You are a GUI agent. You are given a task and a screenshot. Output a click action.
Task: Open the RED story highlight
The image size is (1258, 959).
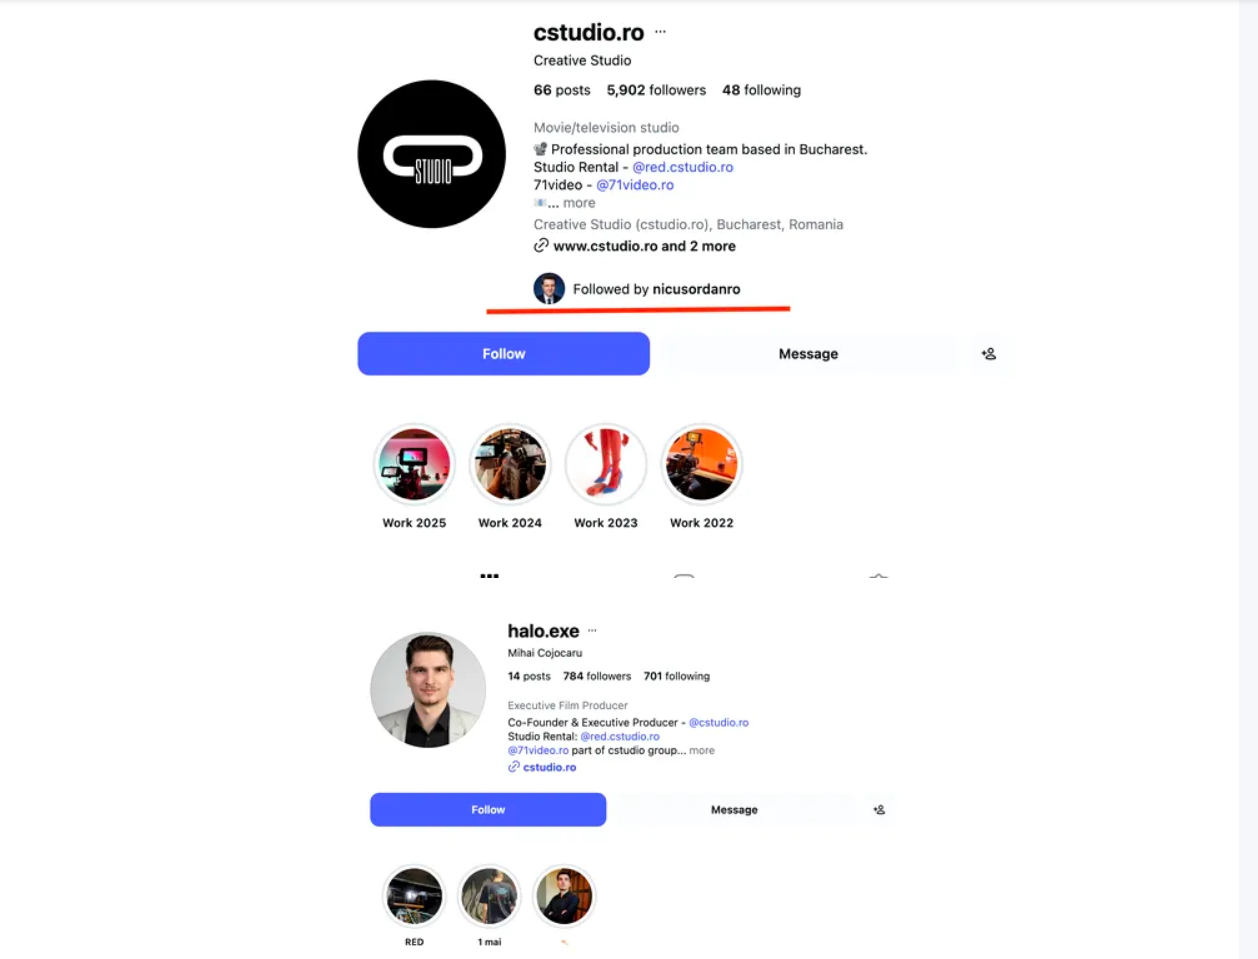[414, 896]
